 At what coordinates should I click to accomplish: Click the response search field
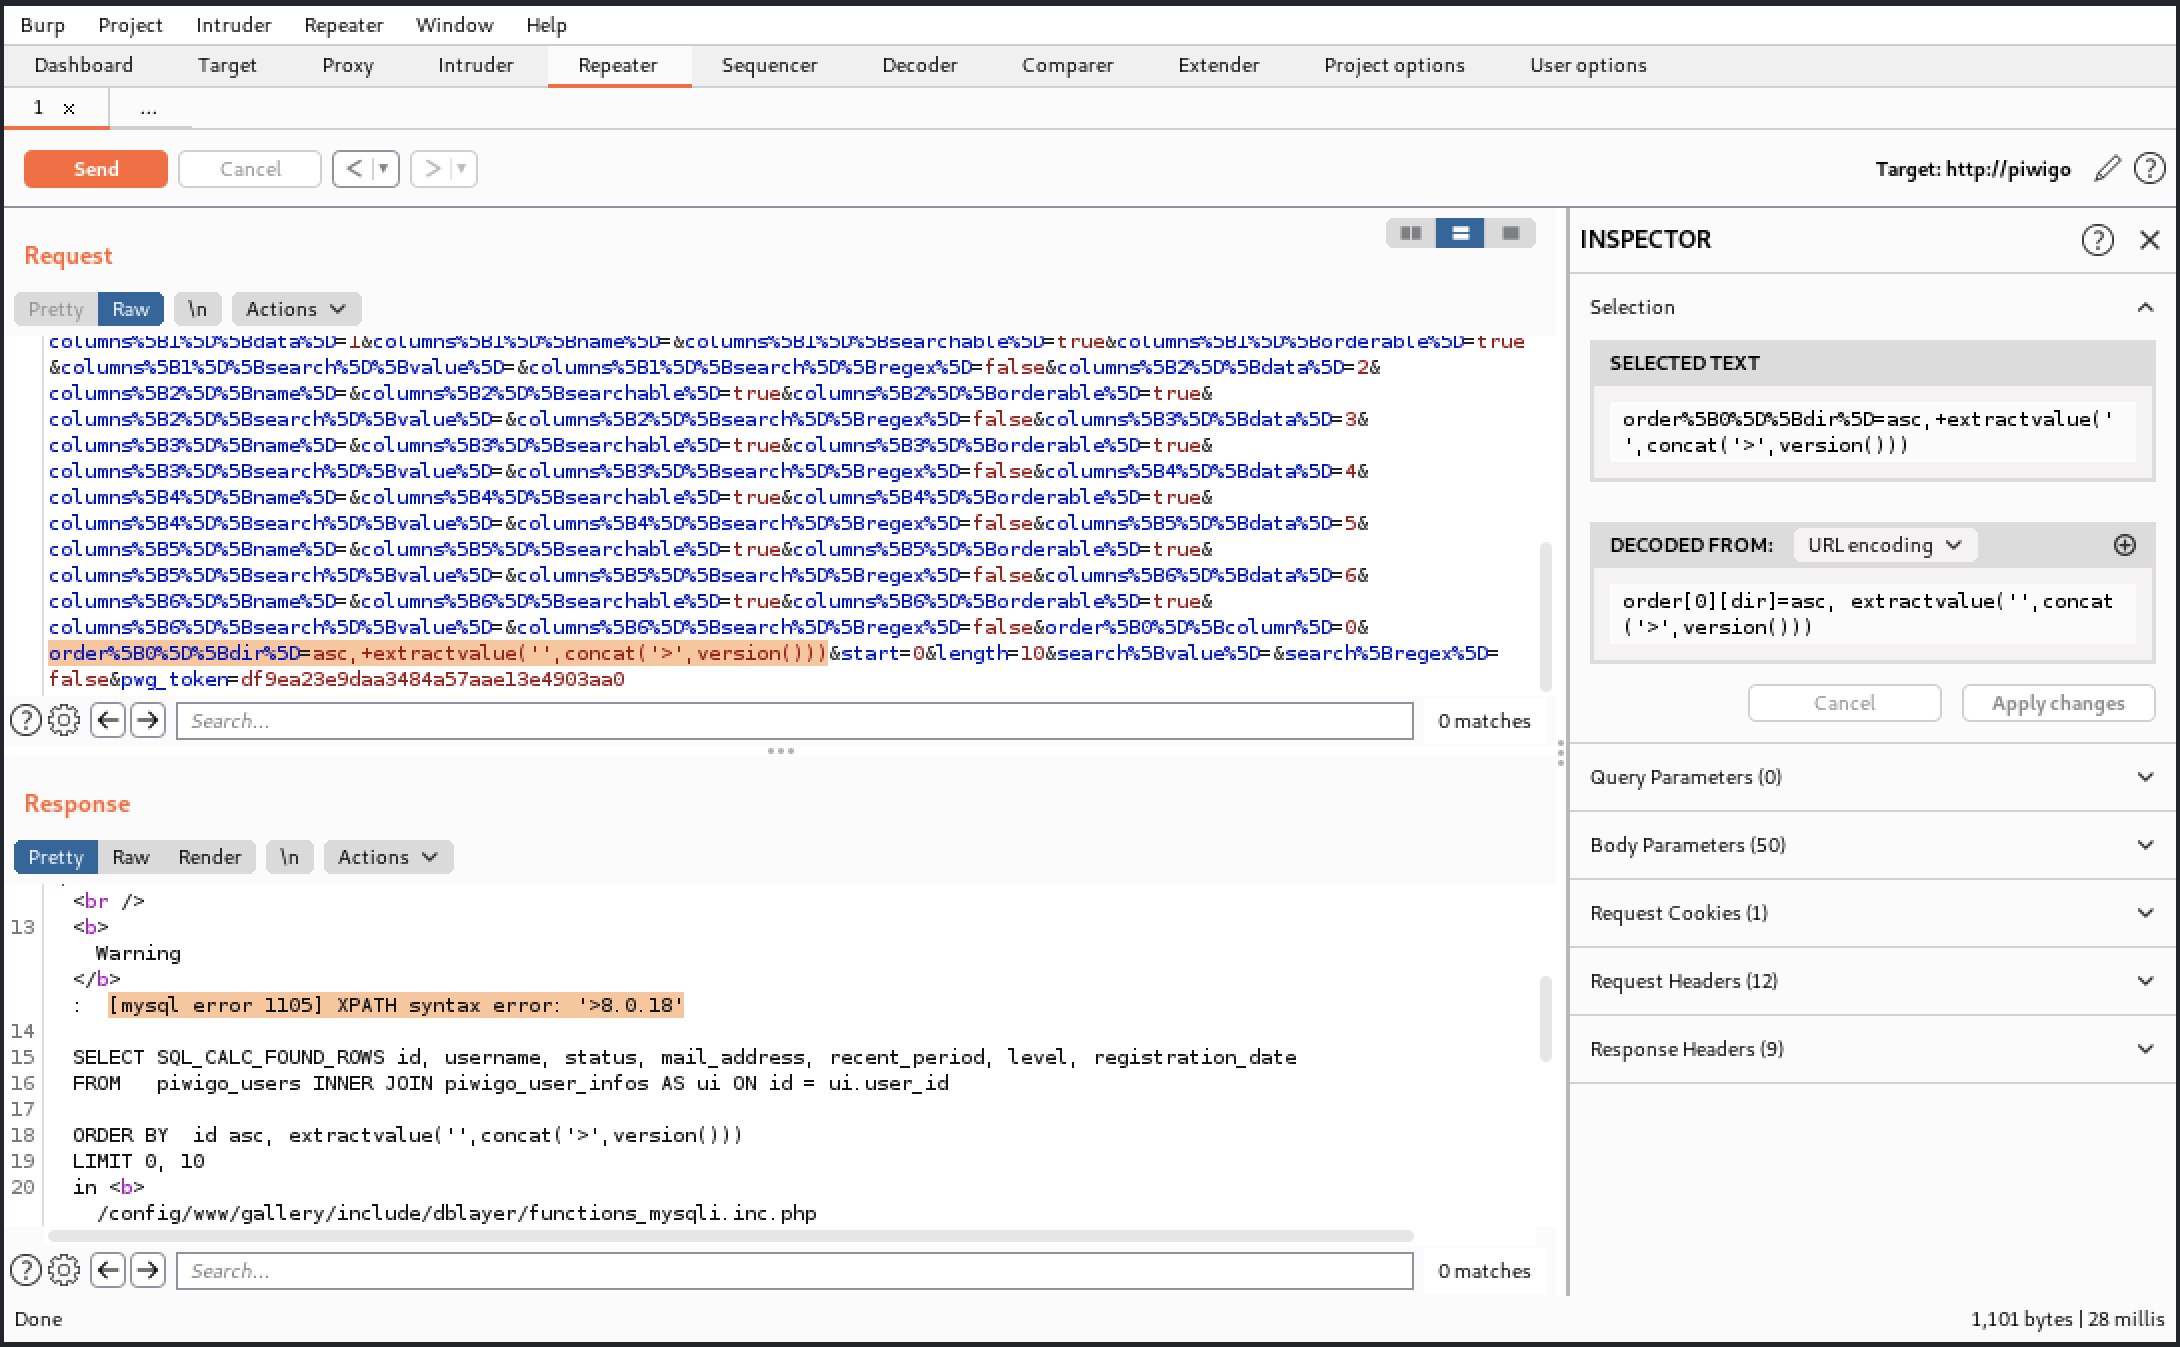click(x=795, y=1271)
